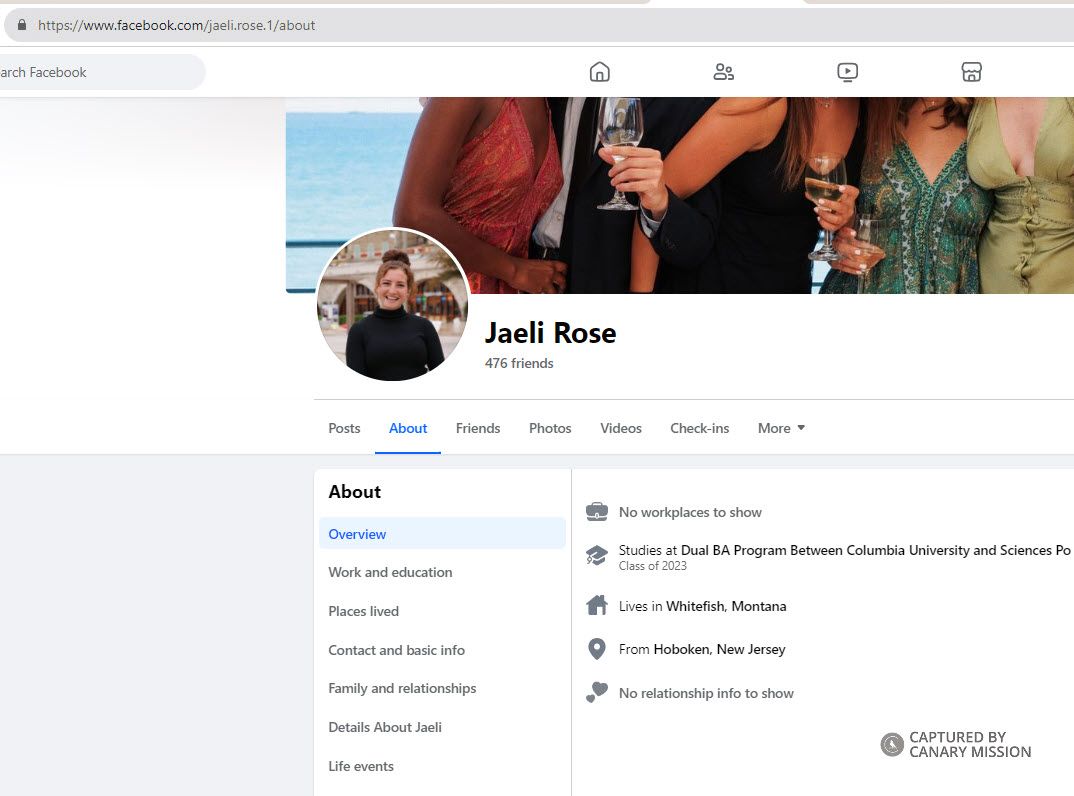Open the Photos tab
Screen dimensions: 1074x796
coord(550,428)
